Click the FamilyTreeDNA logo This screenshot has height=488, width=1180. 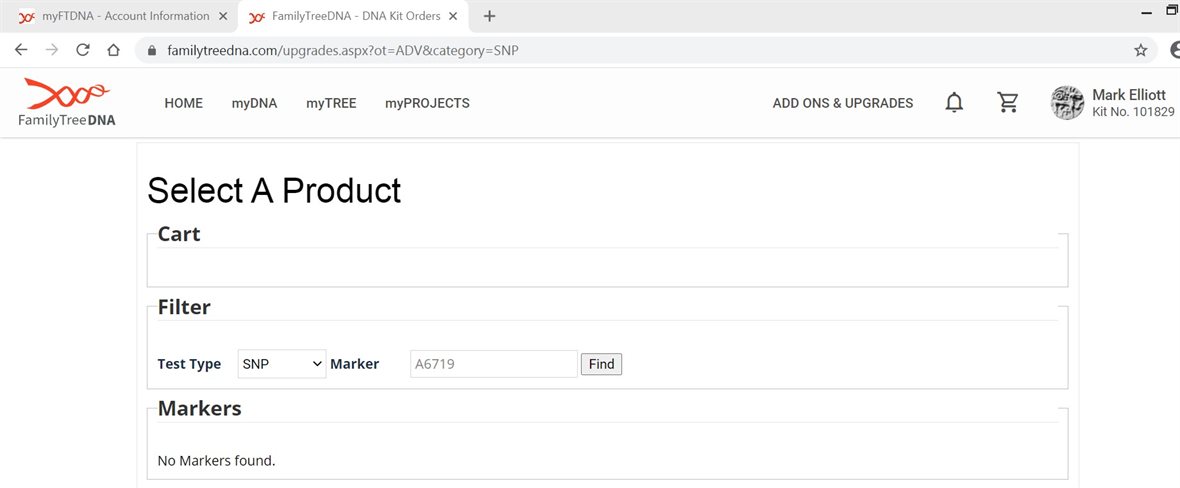point(66,103)
